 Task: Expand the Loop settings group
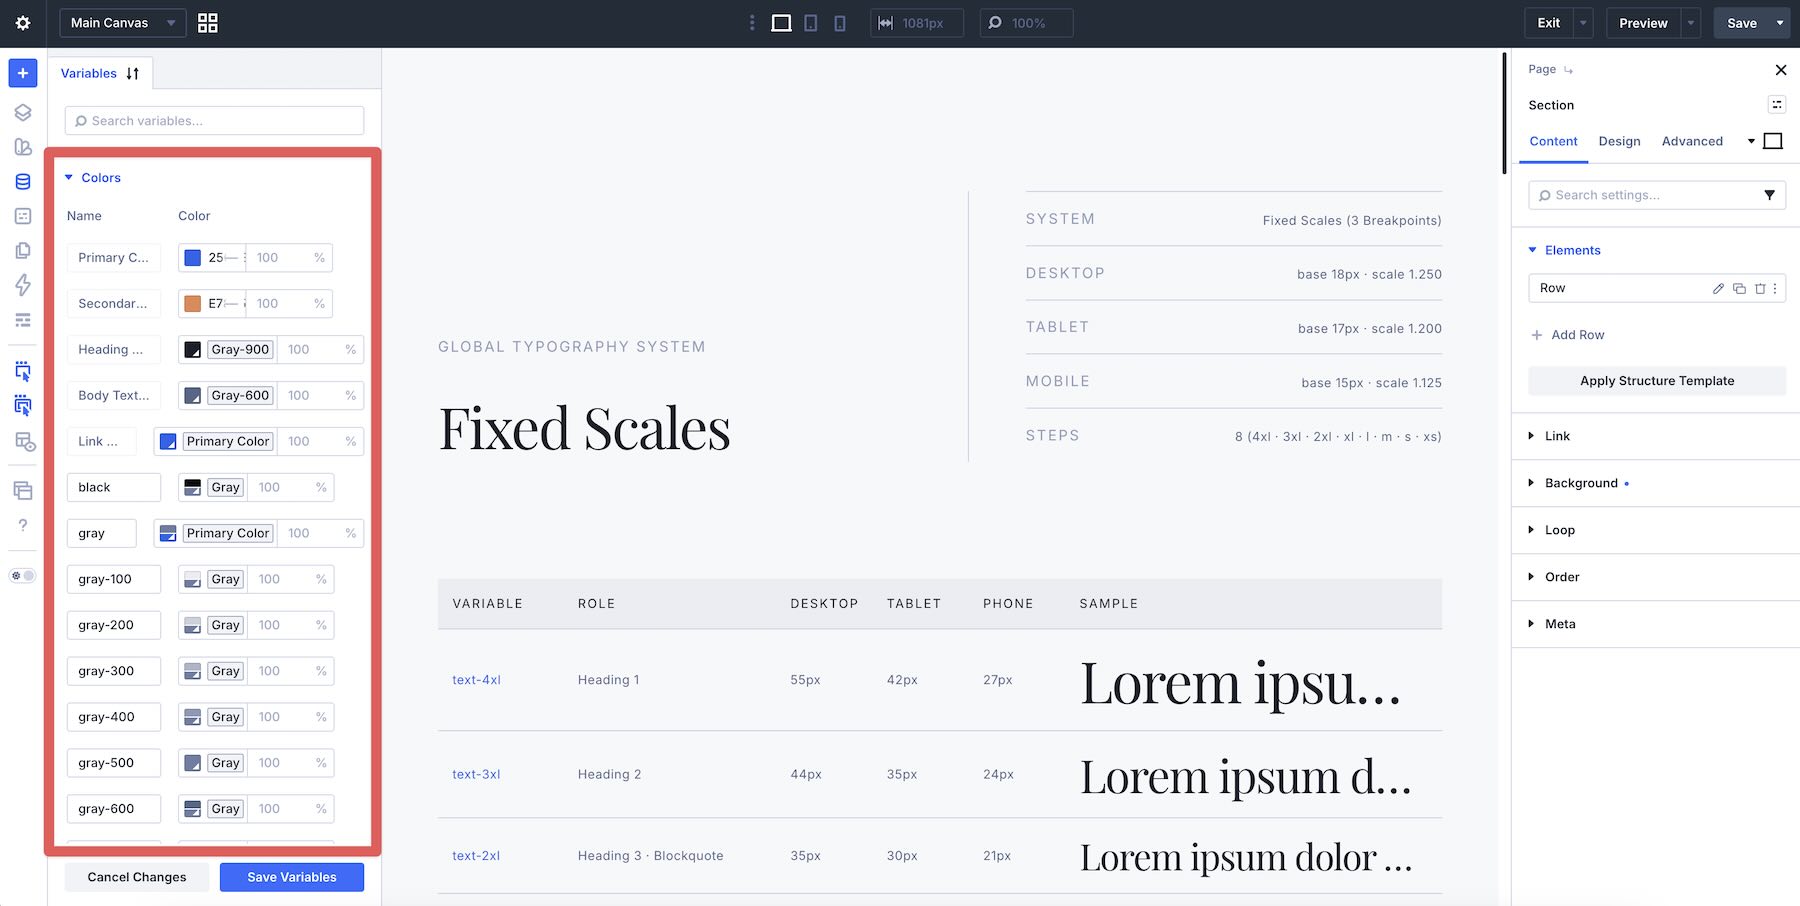tap(1531, 530)
